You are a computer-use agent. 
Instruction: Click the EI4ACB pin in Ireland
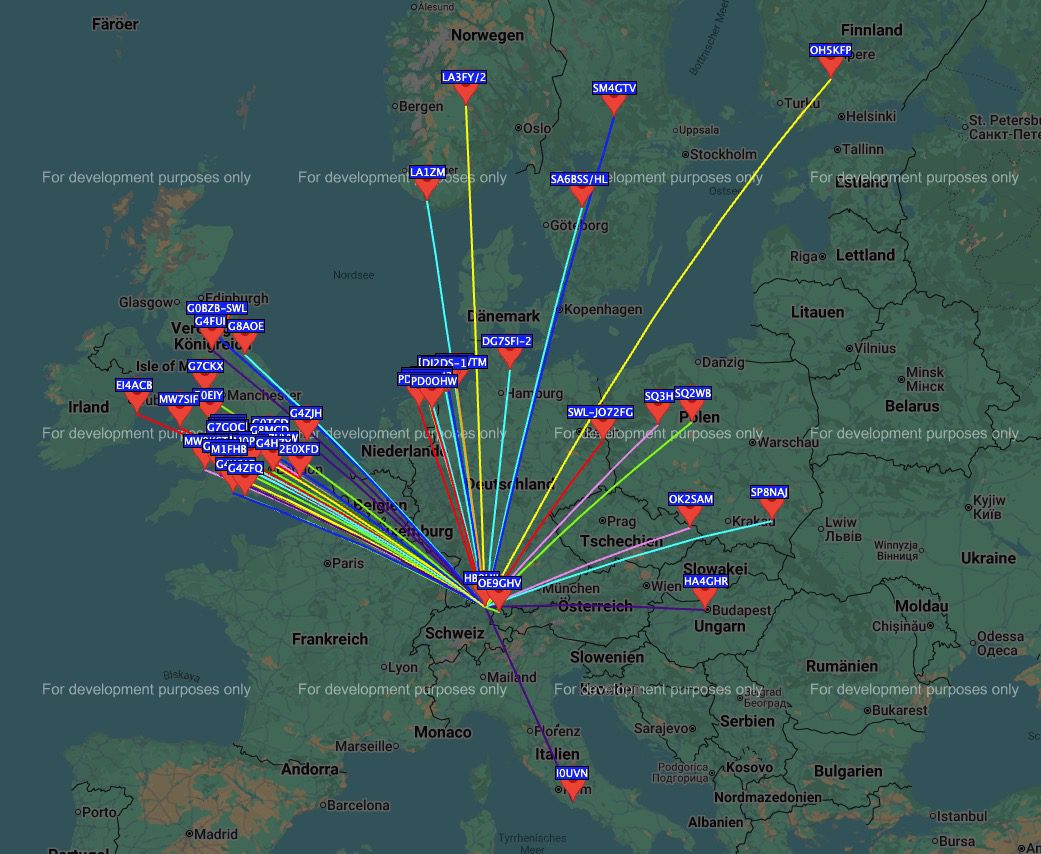pyautogui.click(x=136, y=402)
